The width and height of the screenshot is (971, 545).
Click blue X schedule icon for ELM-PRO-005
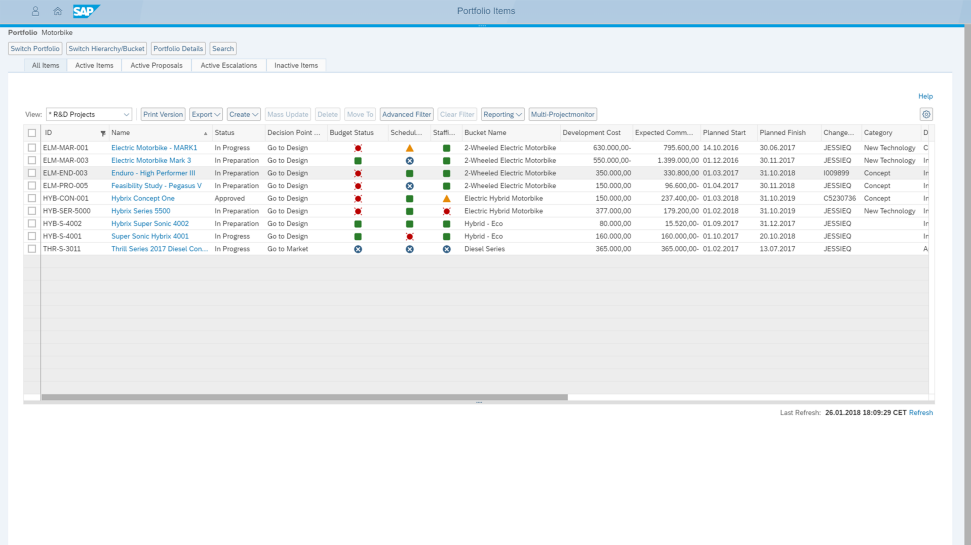click(x=409, y=186)
